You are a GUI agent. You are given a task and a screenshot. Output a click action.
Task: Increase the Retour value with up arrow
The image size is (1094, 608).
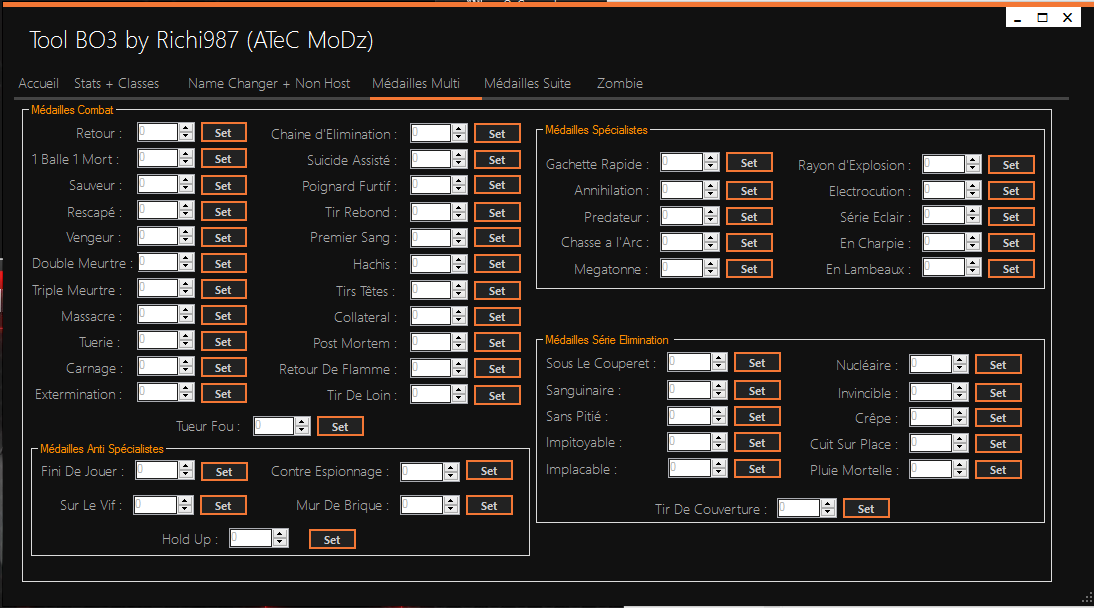186,128
